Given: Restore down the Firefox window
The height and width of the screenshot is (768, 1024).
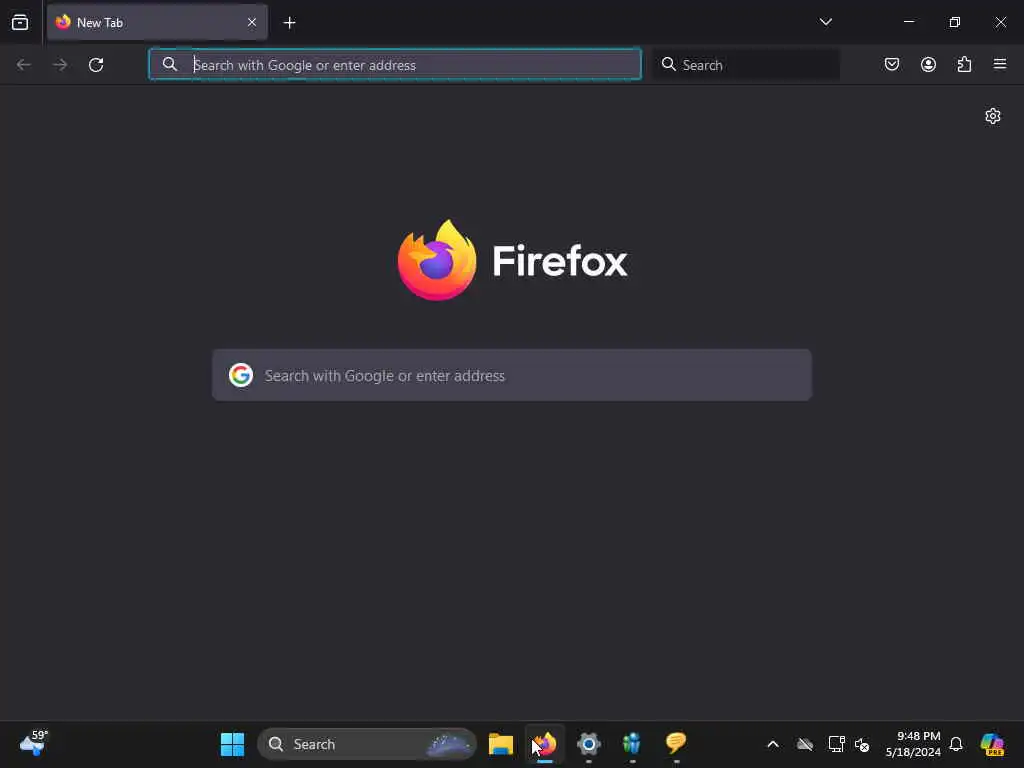Looking at the screenshot, I should click(955, 22).
